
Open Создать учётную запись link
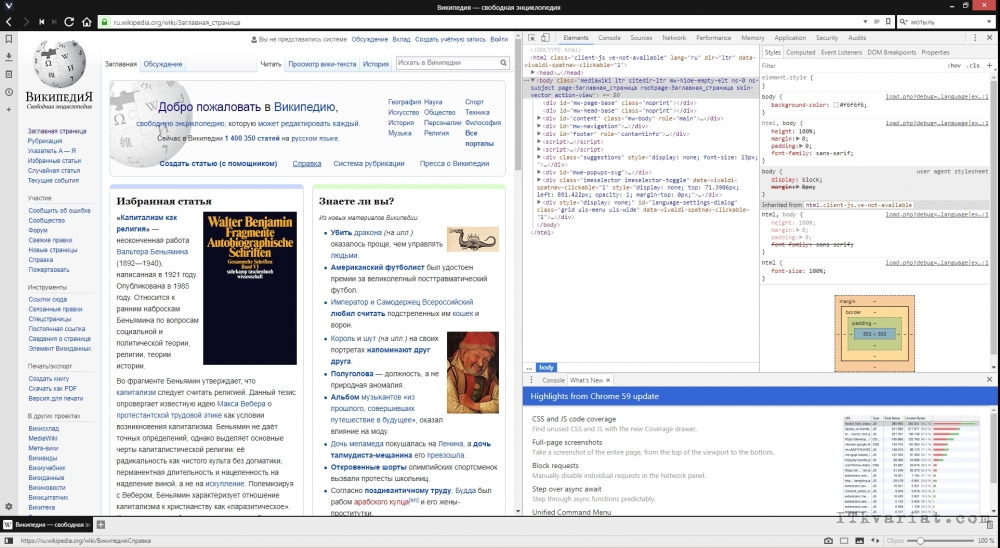tap(450, 39)
